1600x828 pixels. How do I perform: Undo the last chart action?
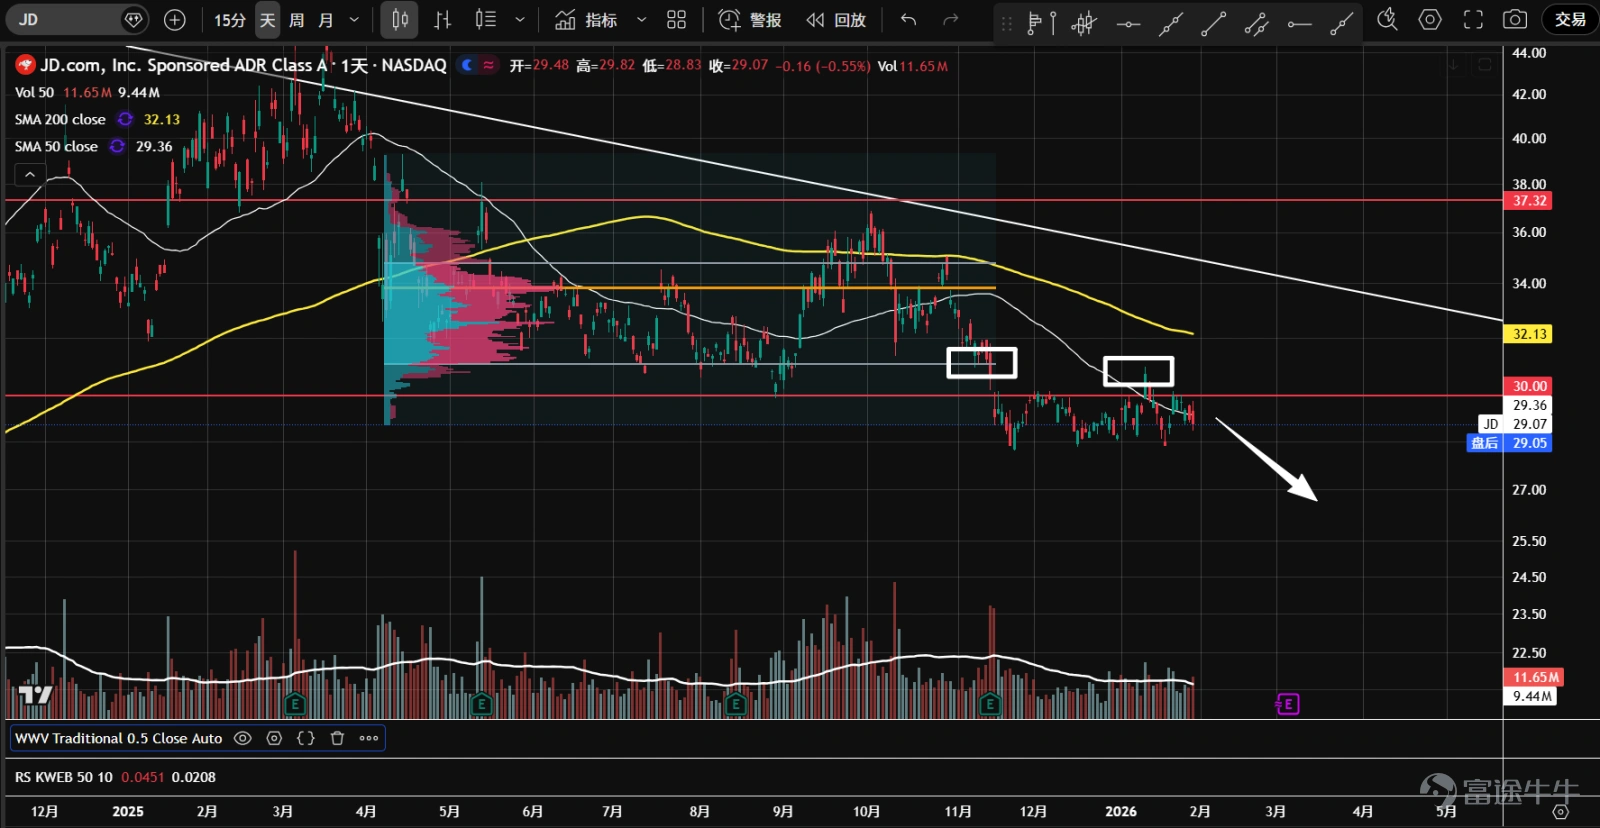[908, 20]
